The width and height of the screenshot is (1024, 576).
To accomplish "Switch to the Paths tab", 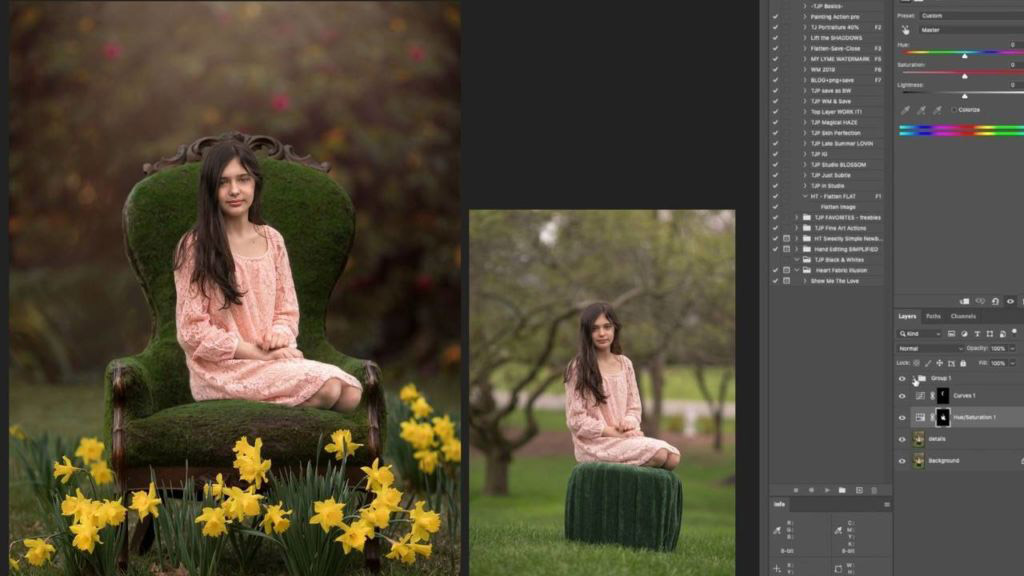I will [x=933, y=316].
